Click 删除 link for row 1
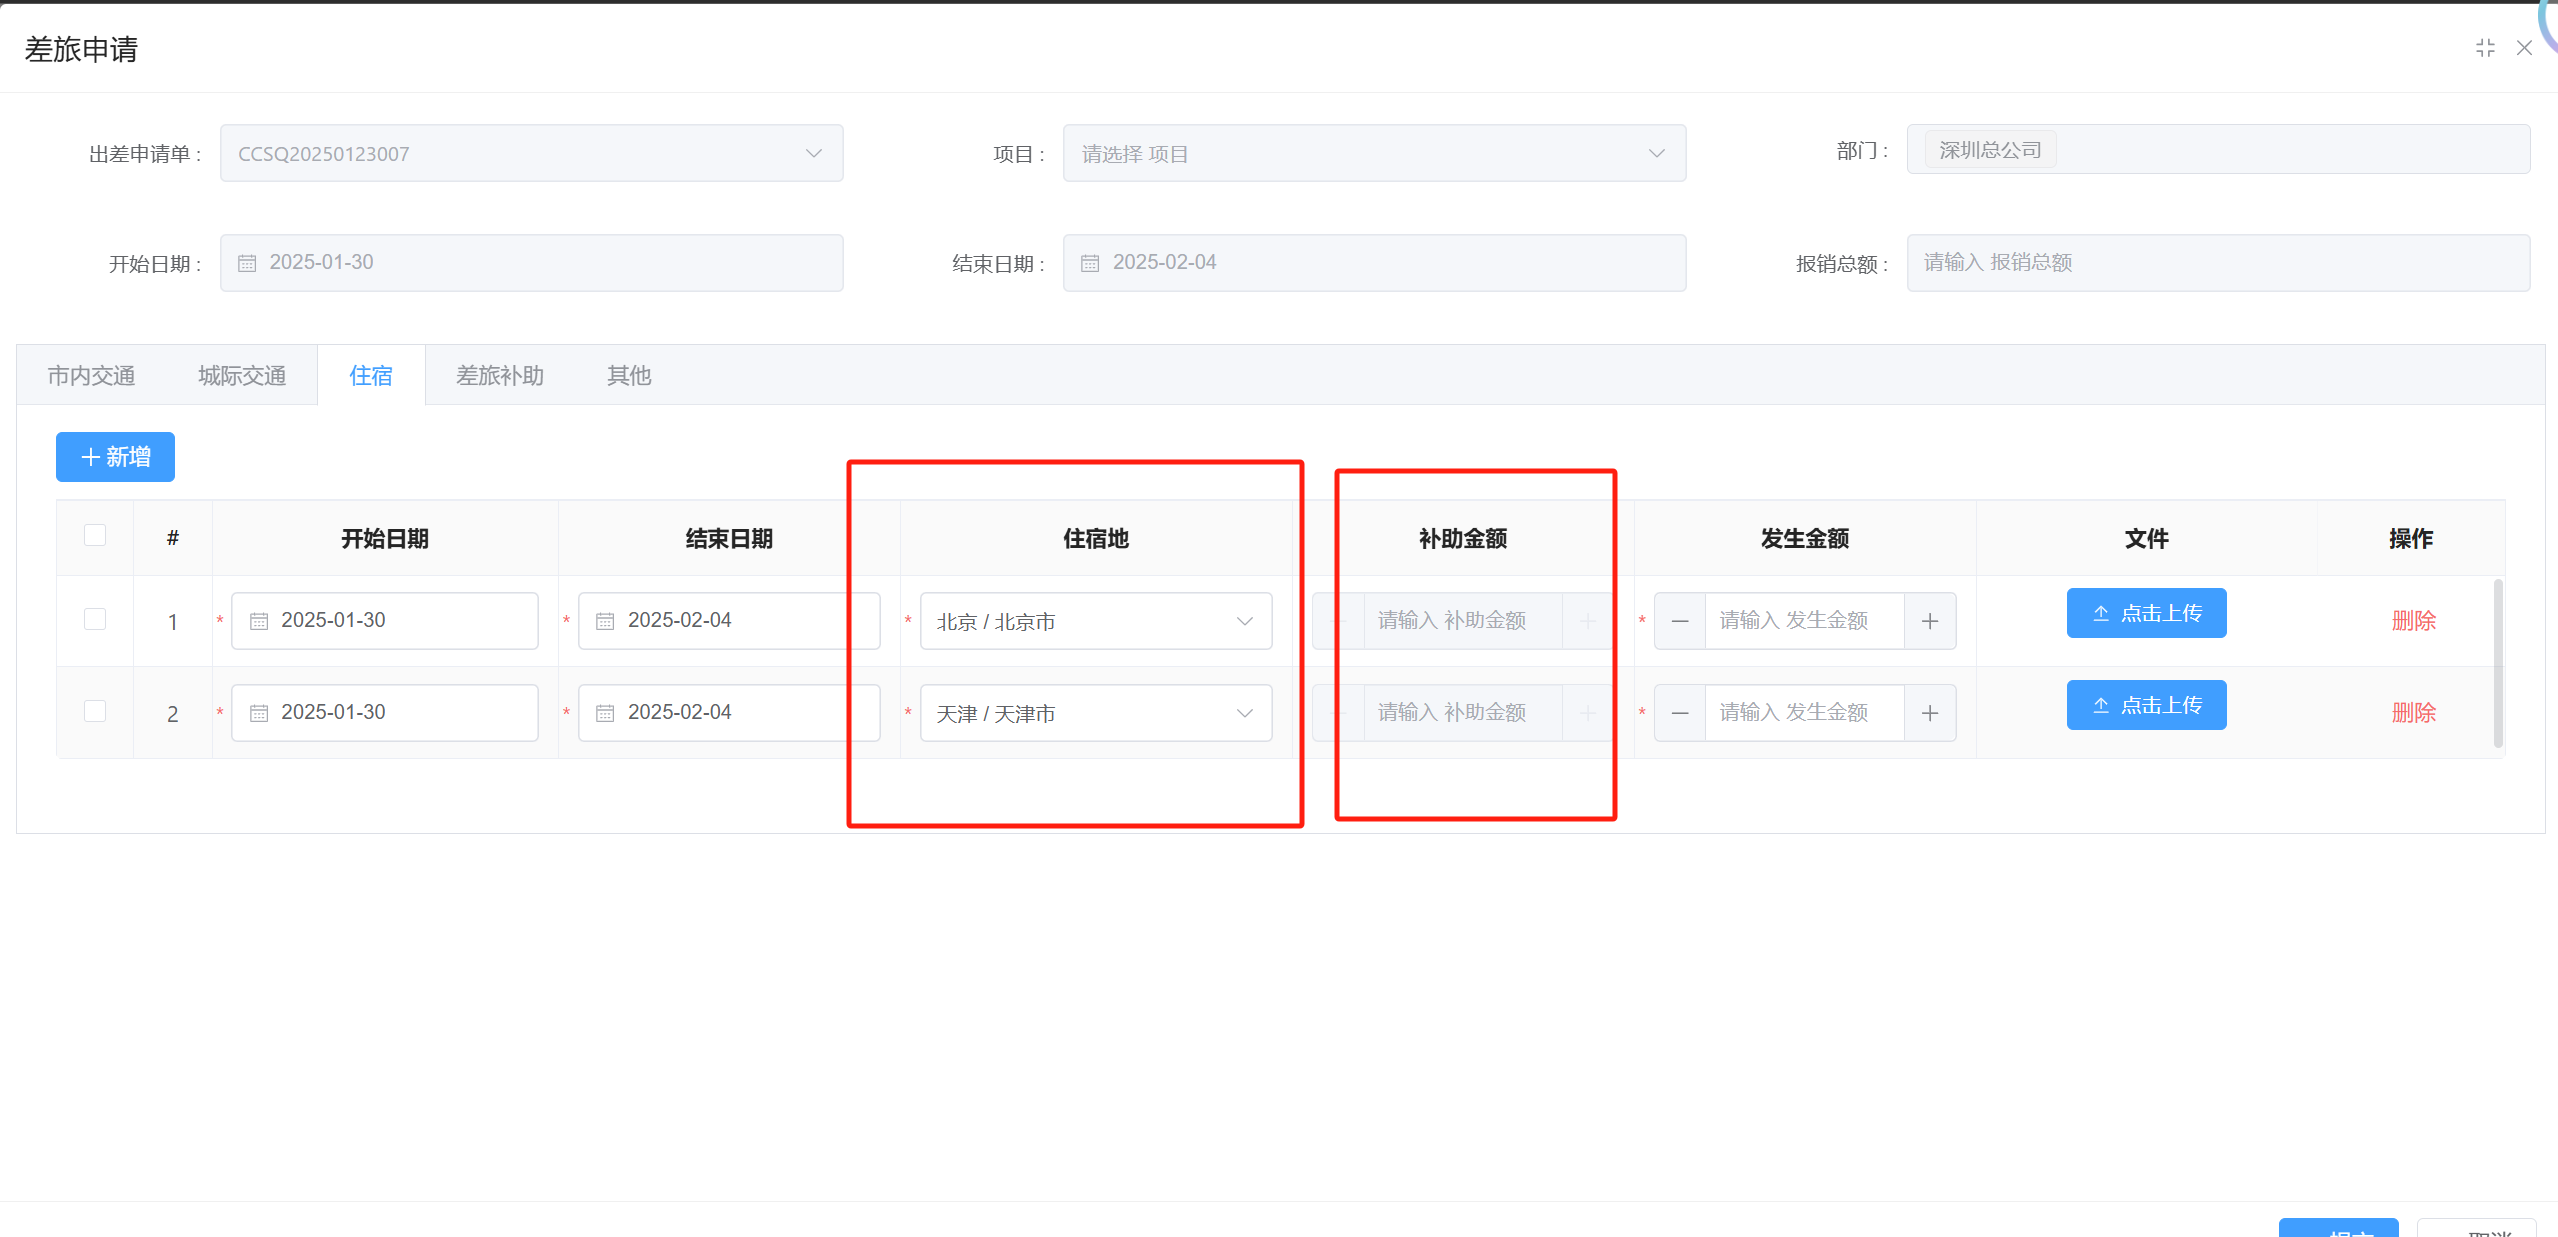The width and height of the screenshot is (2558, 1237). [2412, 621]
